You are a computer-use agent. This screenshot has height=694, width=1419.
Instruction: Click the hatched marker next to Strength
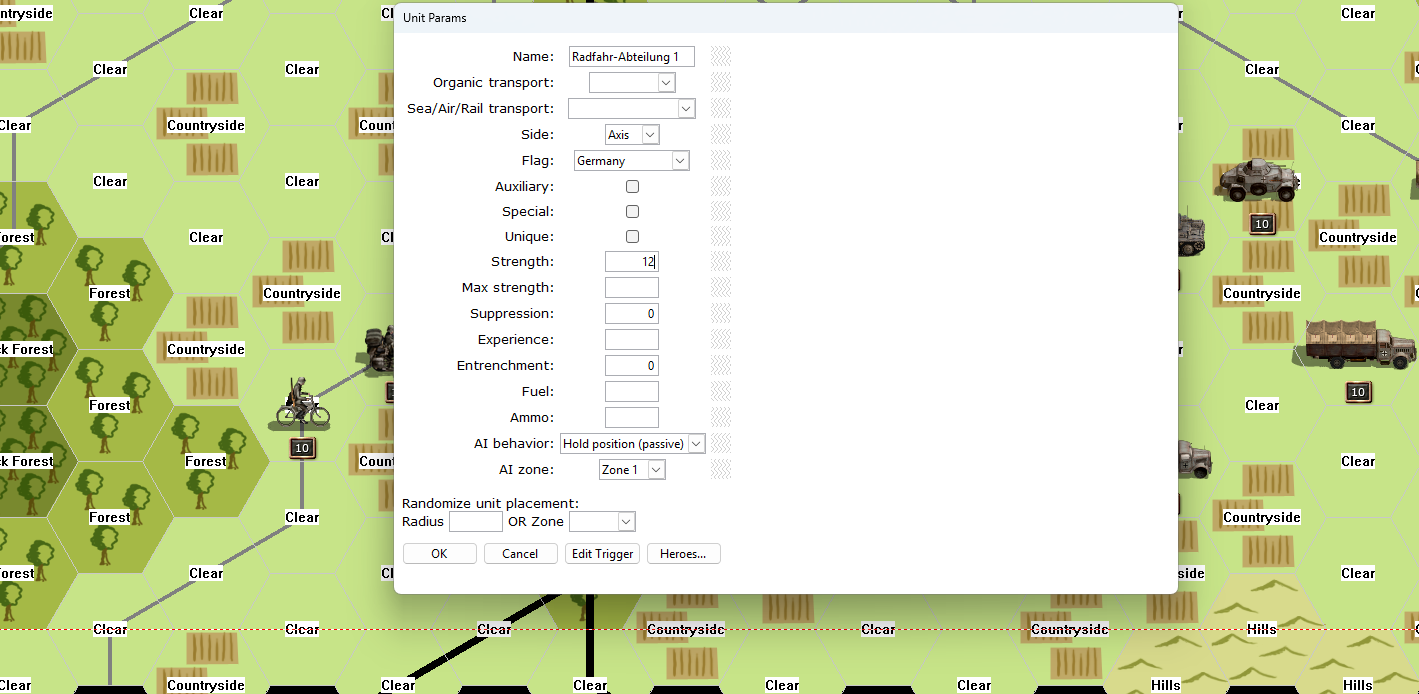tap(721, 262)
